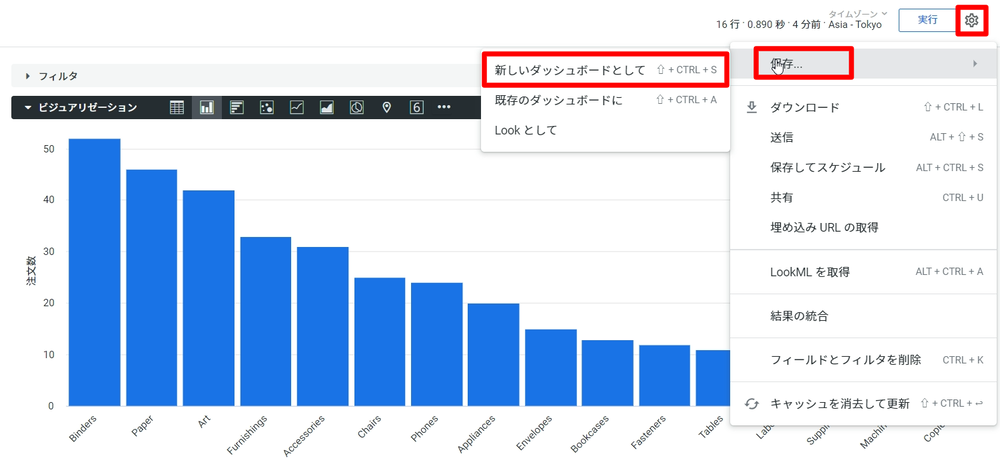Select 送信 from the menu

point(864,137)
